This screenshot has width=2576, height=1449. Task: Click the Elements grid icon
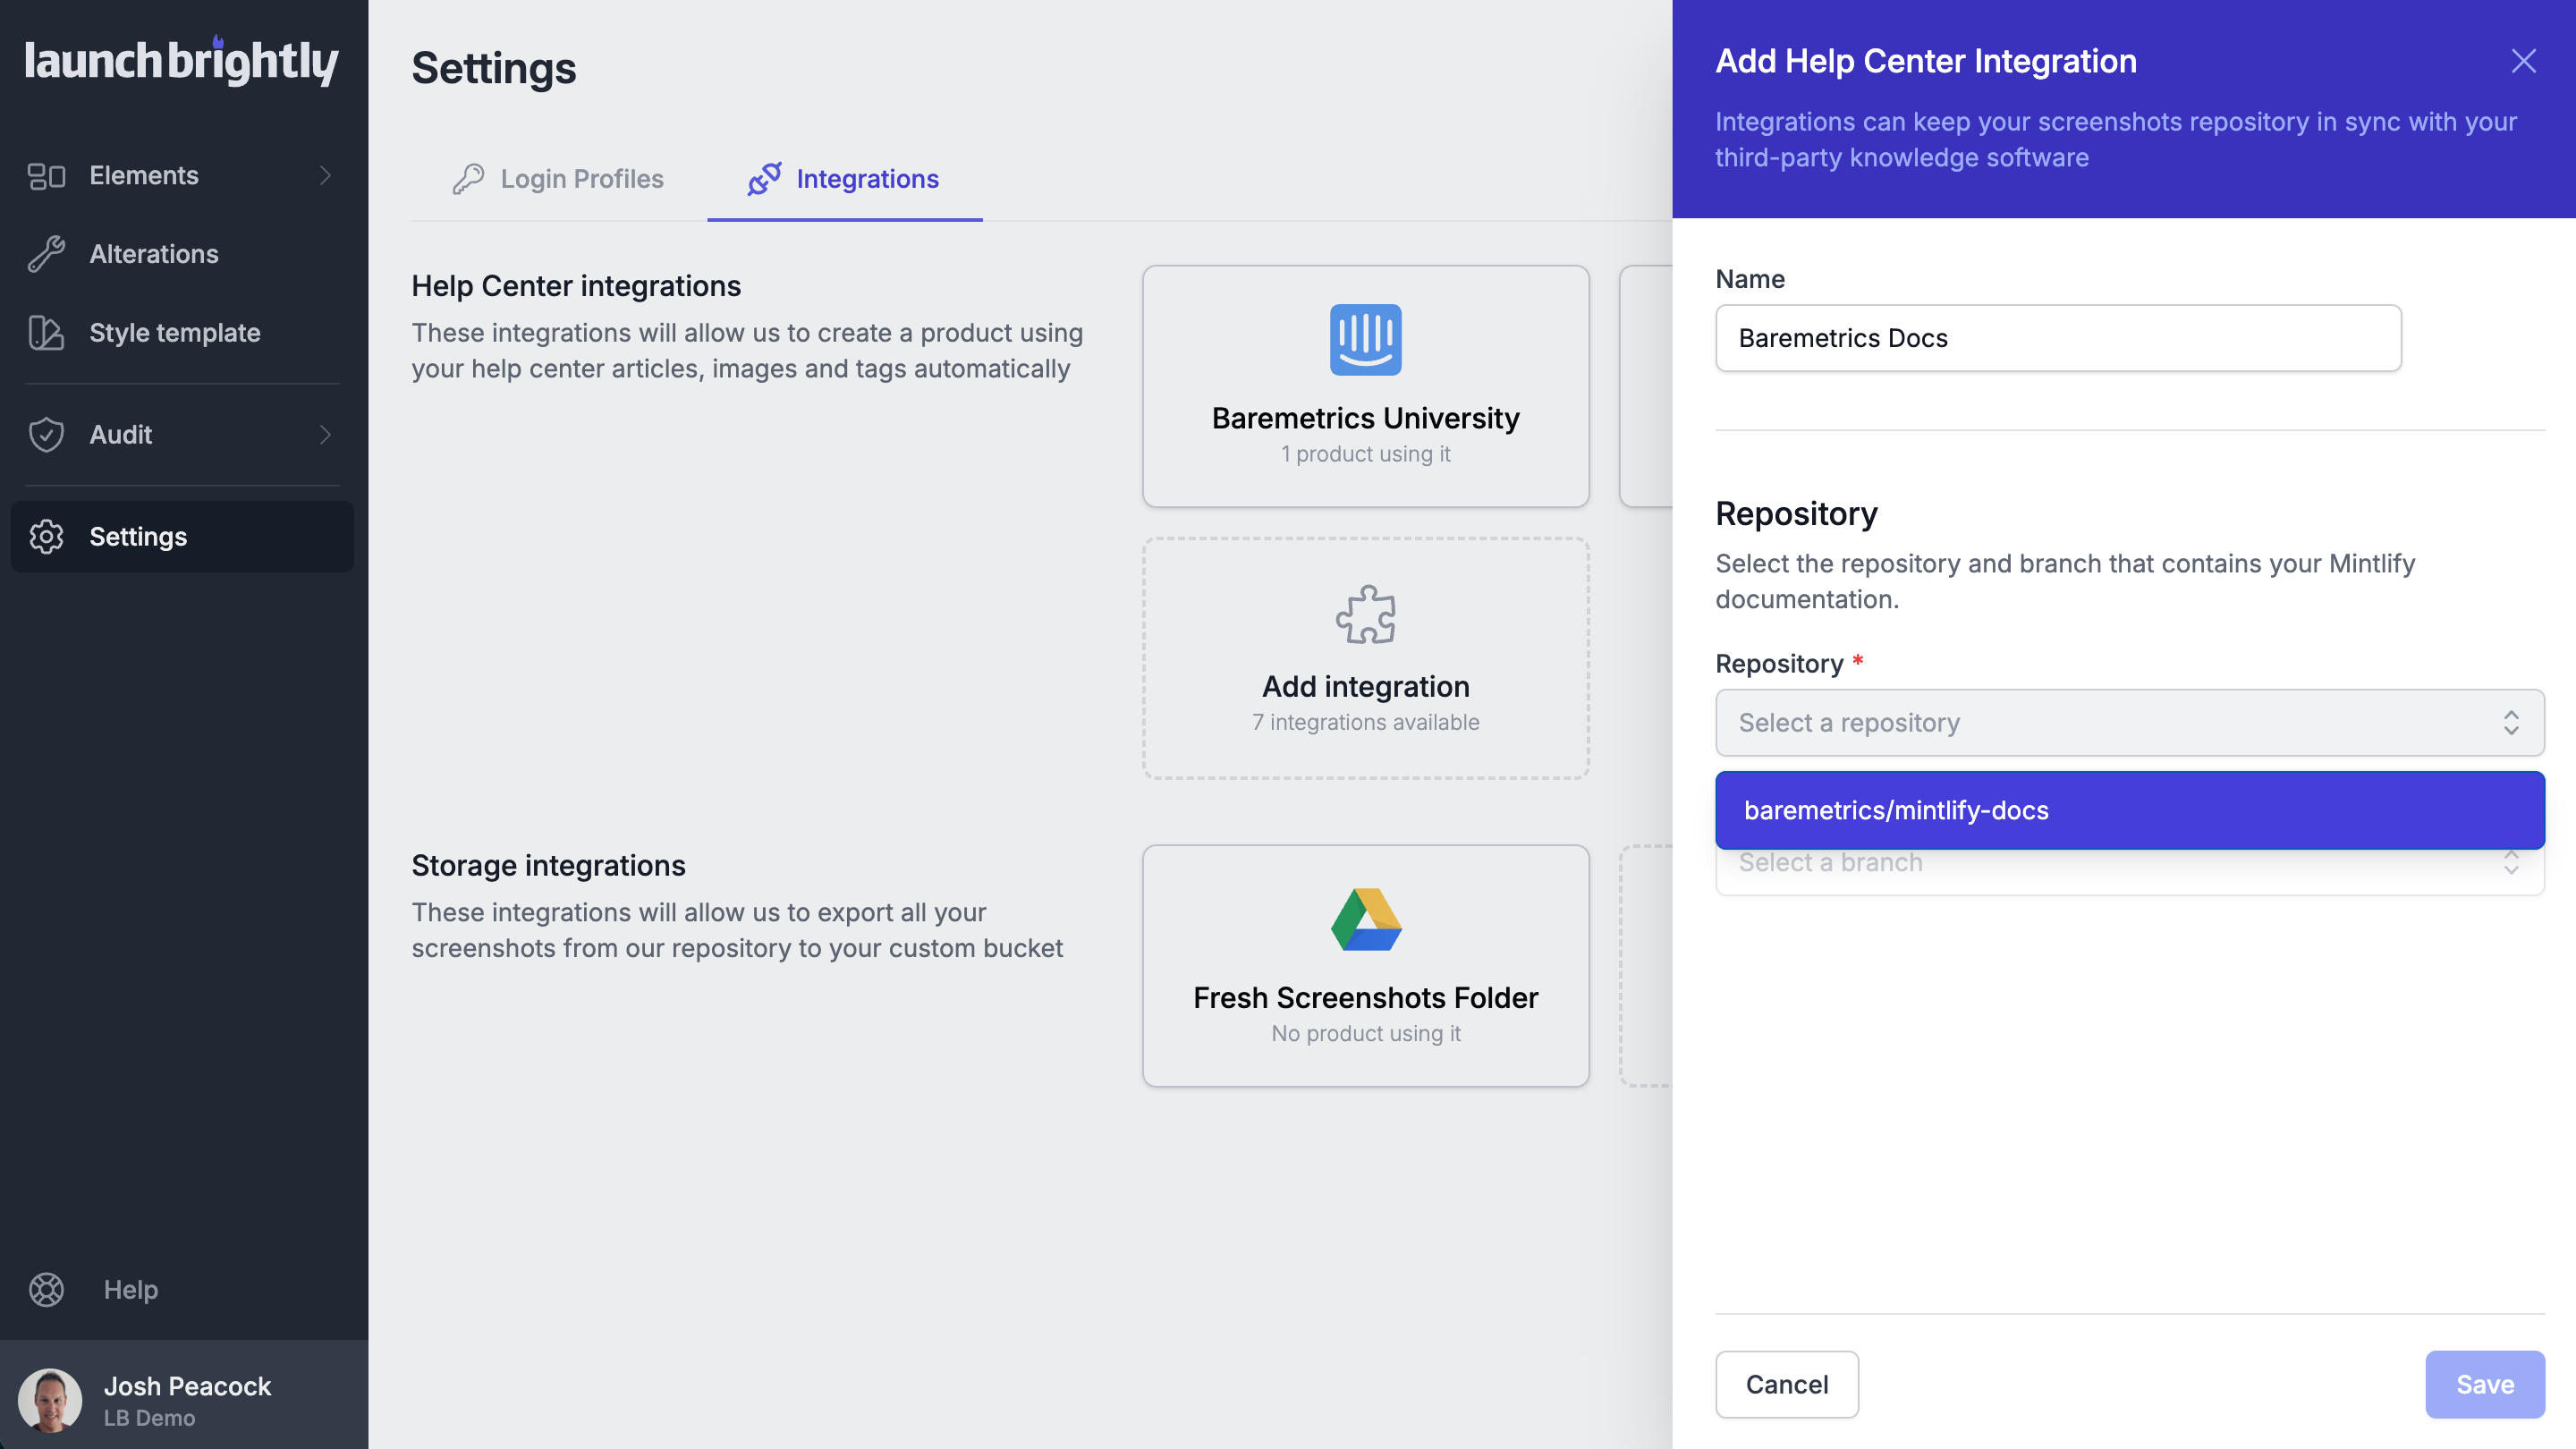click(x=46, y=176)
